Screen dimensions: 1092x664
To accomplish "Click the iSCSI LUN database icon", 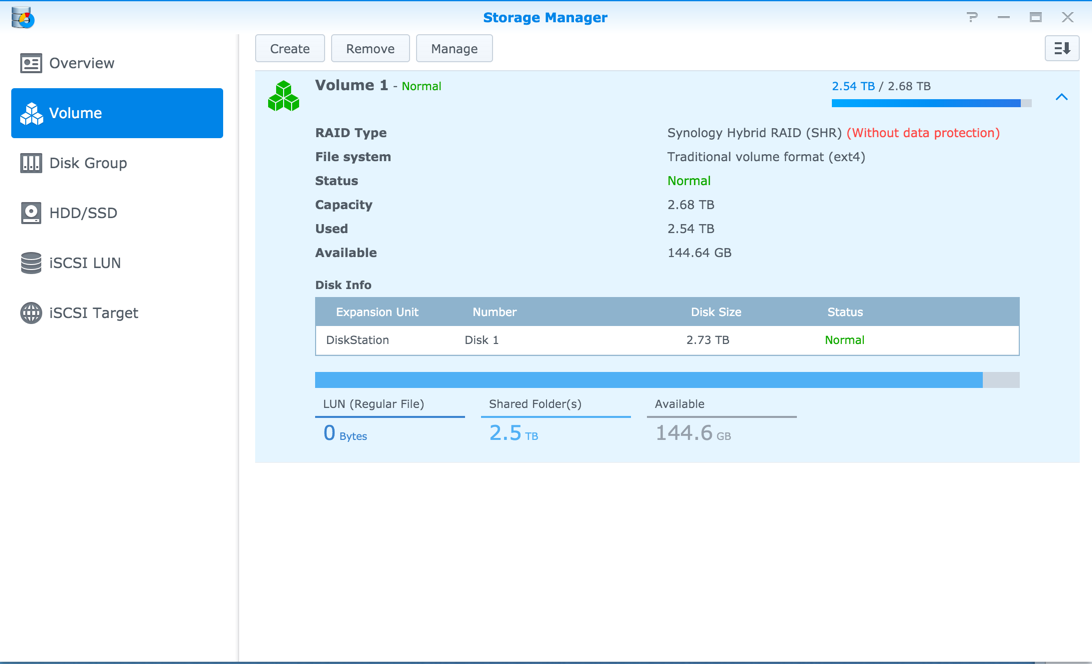I will tap(31, 263).
